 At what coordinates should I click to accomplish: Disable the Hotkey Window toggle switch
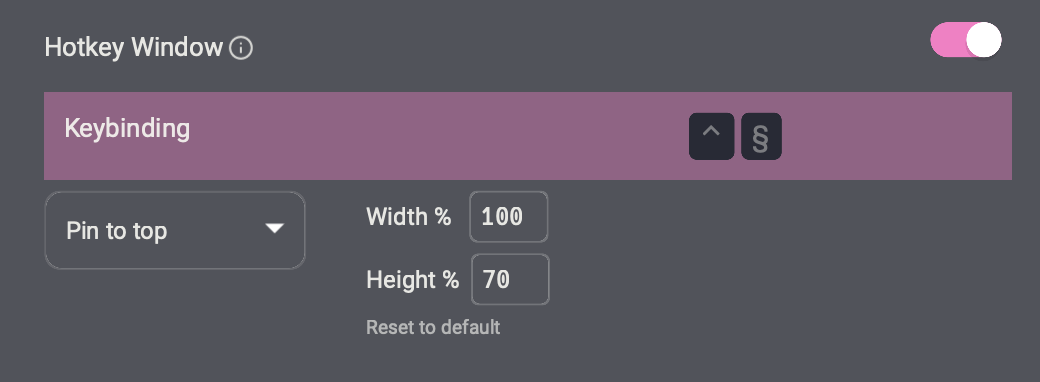[966, 40]
